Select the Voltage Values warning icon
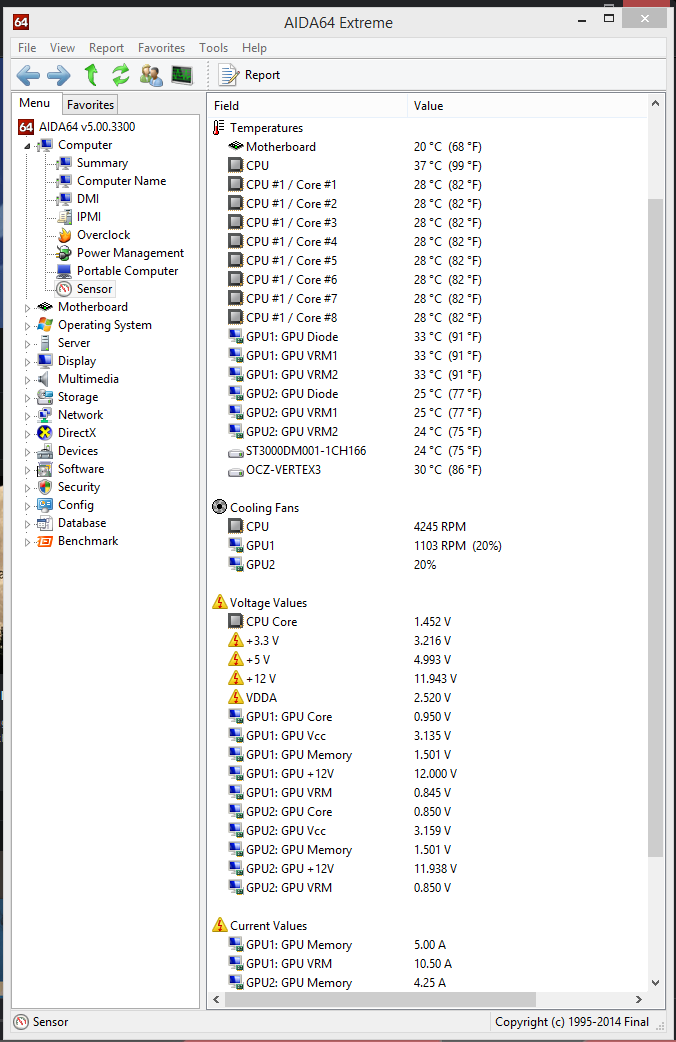This screenshot has height=1042, width=676. (x=220, y=602)
